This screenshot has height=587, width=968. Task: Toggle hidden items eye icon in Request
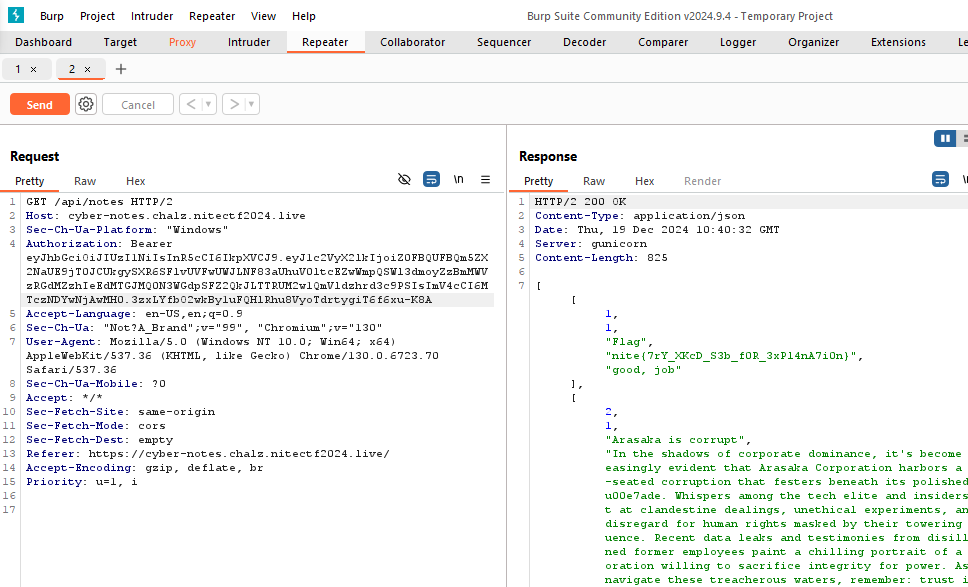tap(404, 180)
